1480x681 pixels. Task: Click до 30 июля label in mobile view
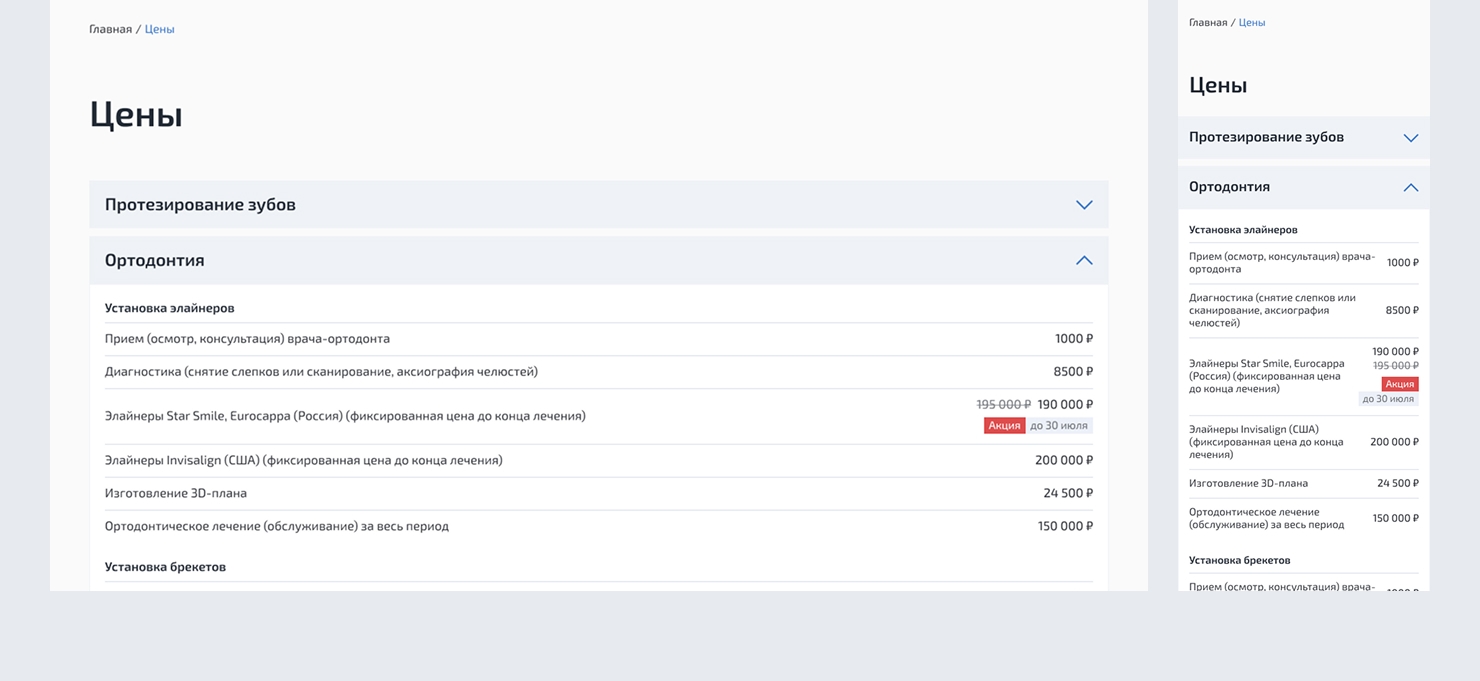tap(1388, 399)
